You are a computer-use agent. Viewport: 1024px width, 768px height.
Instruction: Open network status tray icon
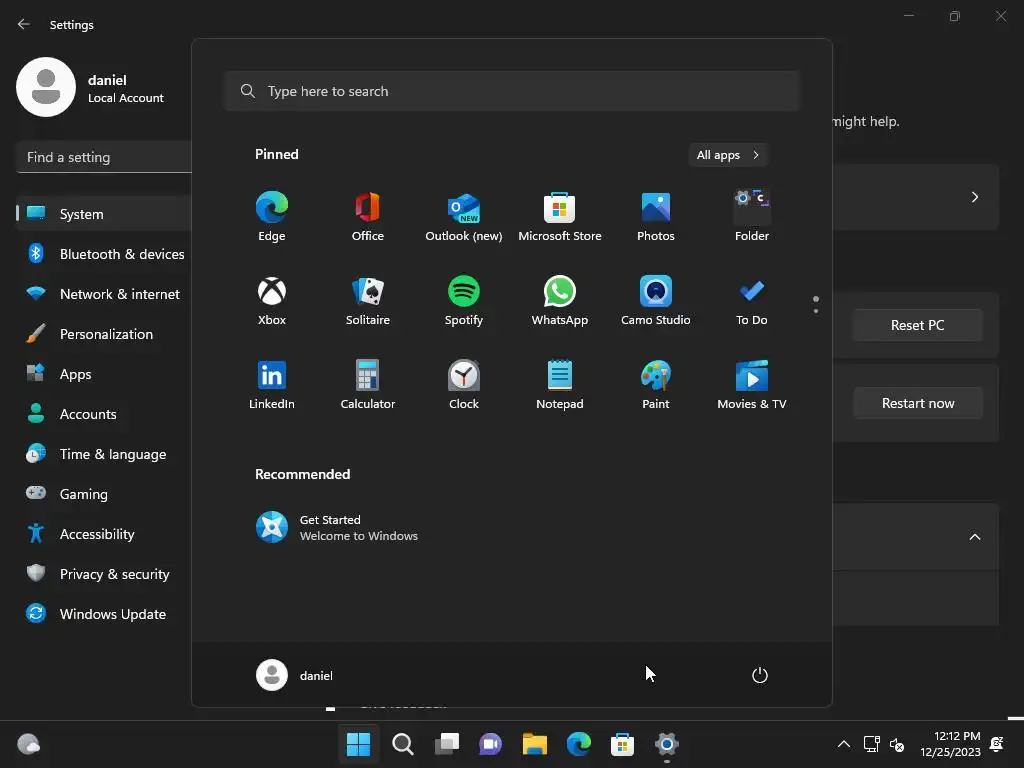point(872,744)
